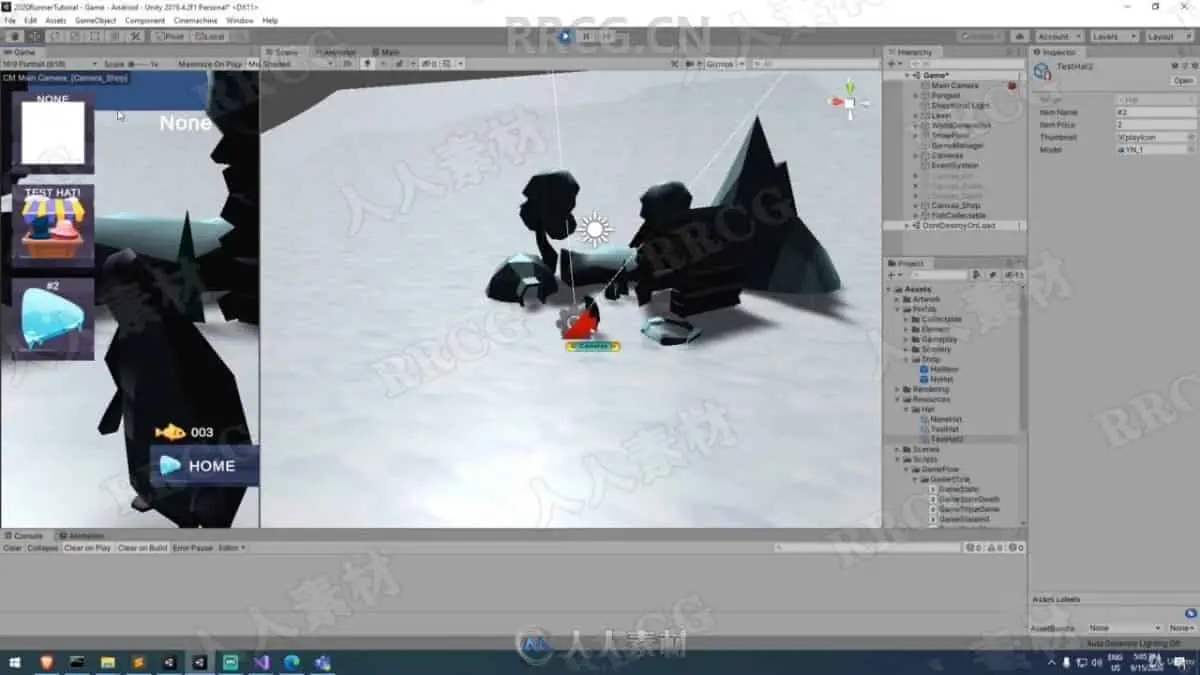Select the Rect transform tool
This screenshot has height=675, width=1200.
(95, 36)
